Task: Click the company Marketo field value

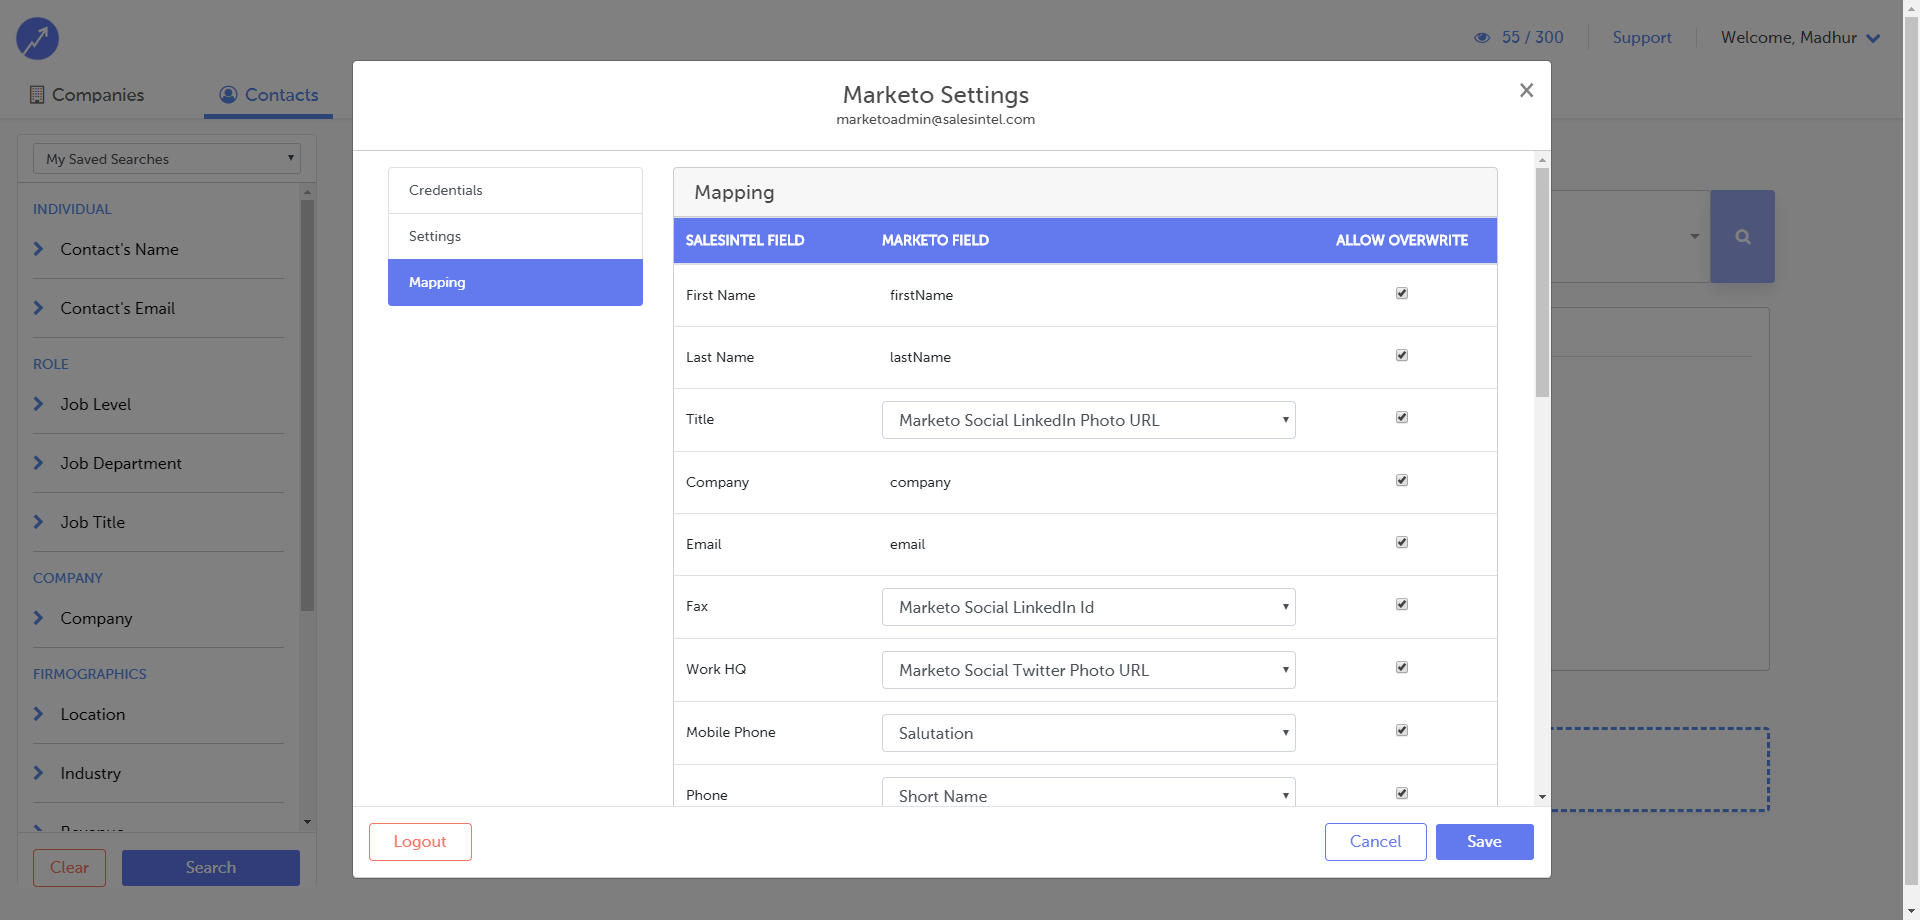Action: coord(920,482)
